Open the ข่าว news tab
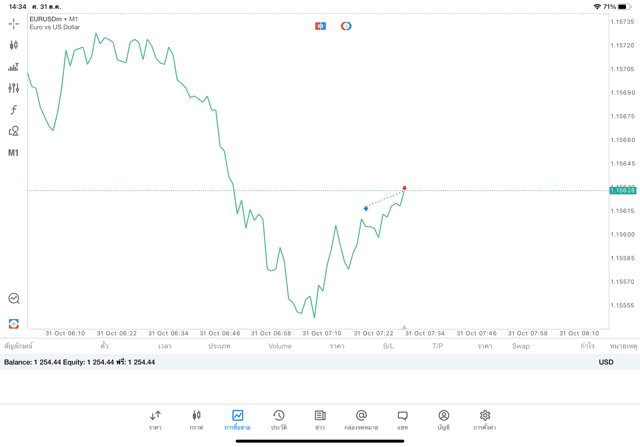640x447 pixels. coord(320,420)
